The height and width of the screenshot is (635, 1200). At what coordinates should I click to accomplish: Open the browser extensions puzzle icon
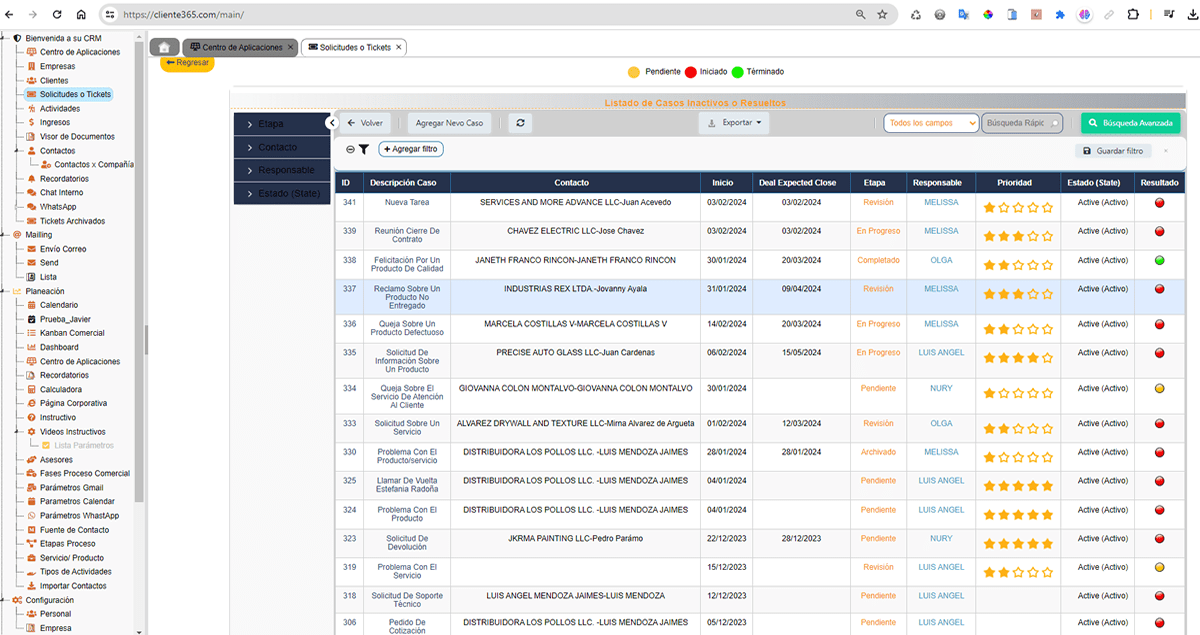coord(1133,15)
